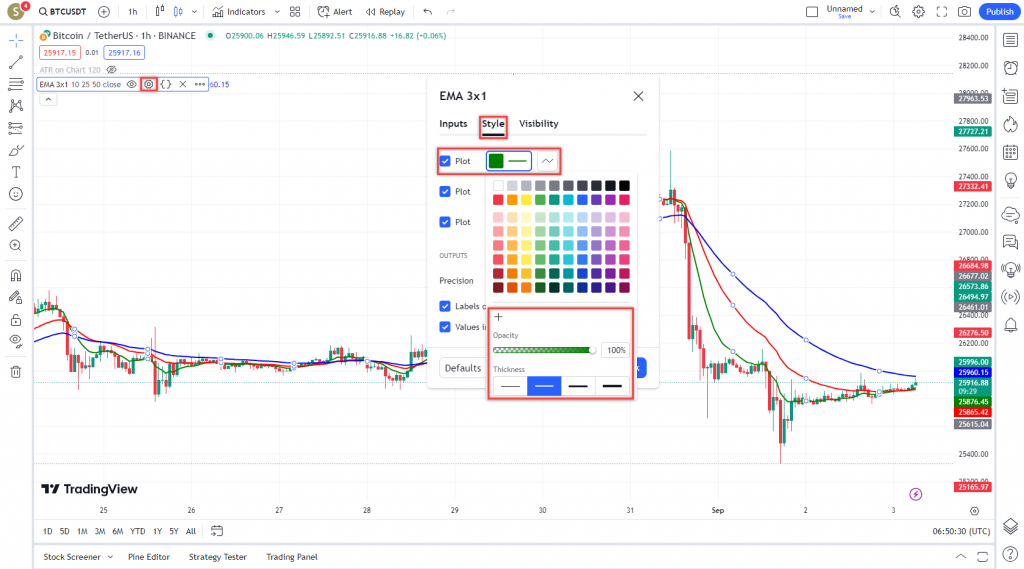Open the Alert creation button
Screen dimensions: 1024x569
pyautogui.click(x=334, y=12)
